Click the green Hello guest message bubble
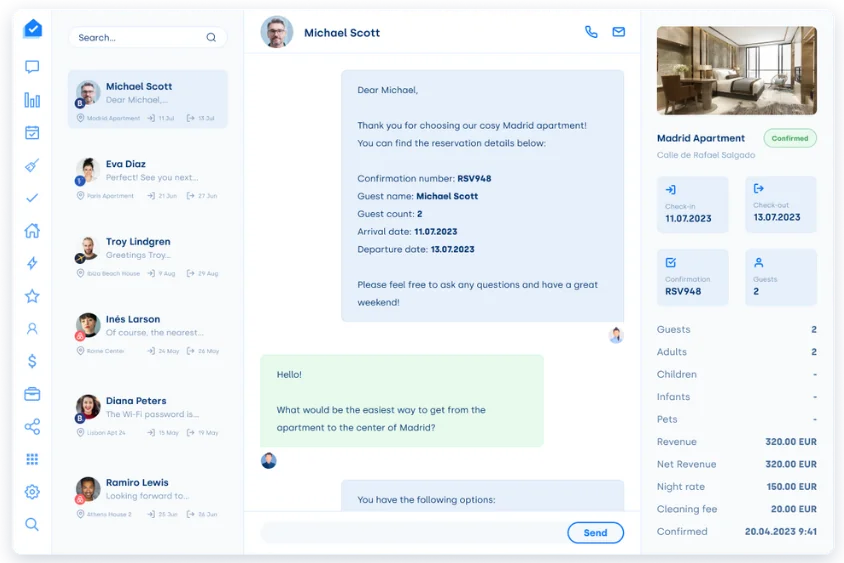This screenshot has width=844, height=563. click(x=402, y=401)
